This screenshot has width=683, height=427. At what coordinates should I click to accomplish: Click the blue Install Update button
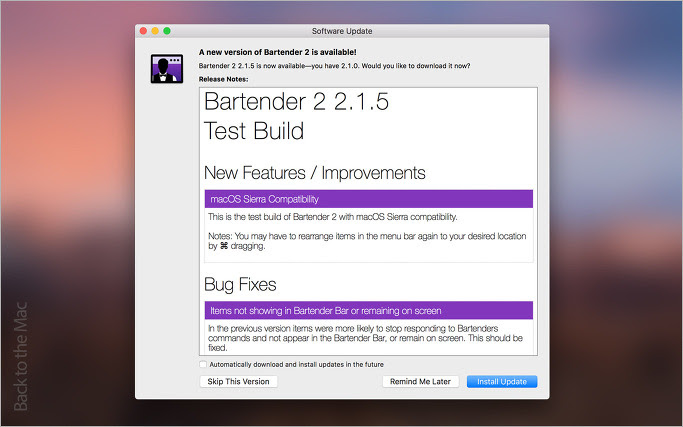(x=502, y=381)
